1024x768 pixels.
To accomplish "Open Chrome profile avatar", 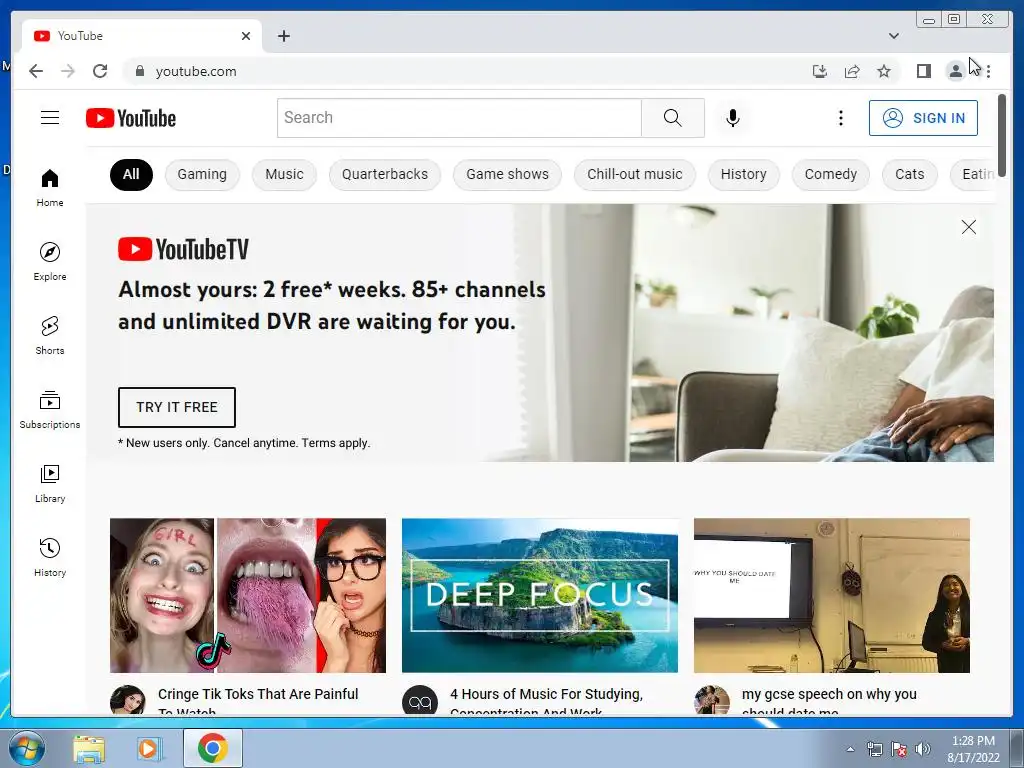I will pyautogui.click(x=955, y=71).
